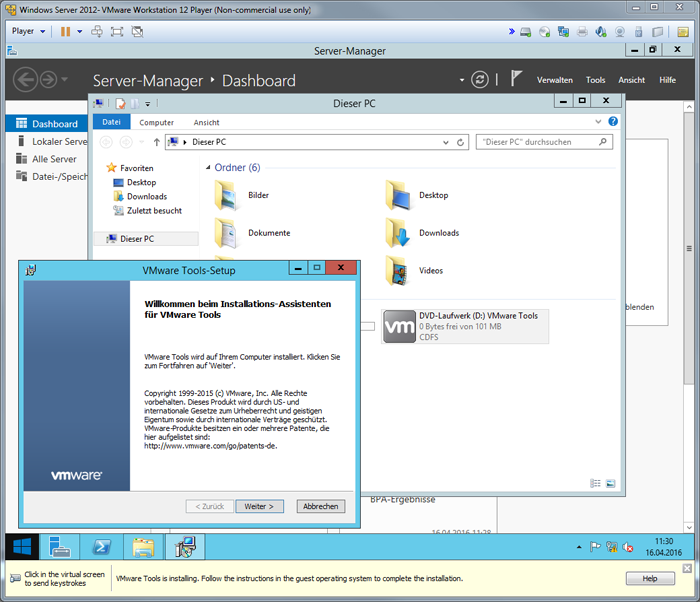Image resolution: width=700 pixels, height=602 pixels.
Task: Click Abbrechen in VMware Tools-Setup
Action: pyautogui.click(x=321, y=506)
